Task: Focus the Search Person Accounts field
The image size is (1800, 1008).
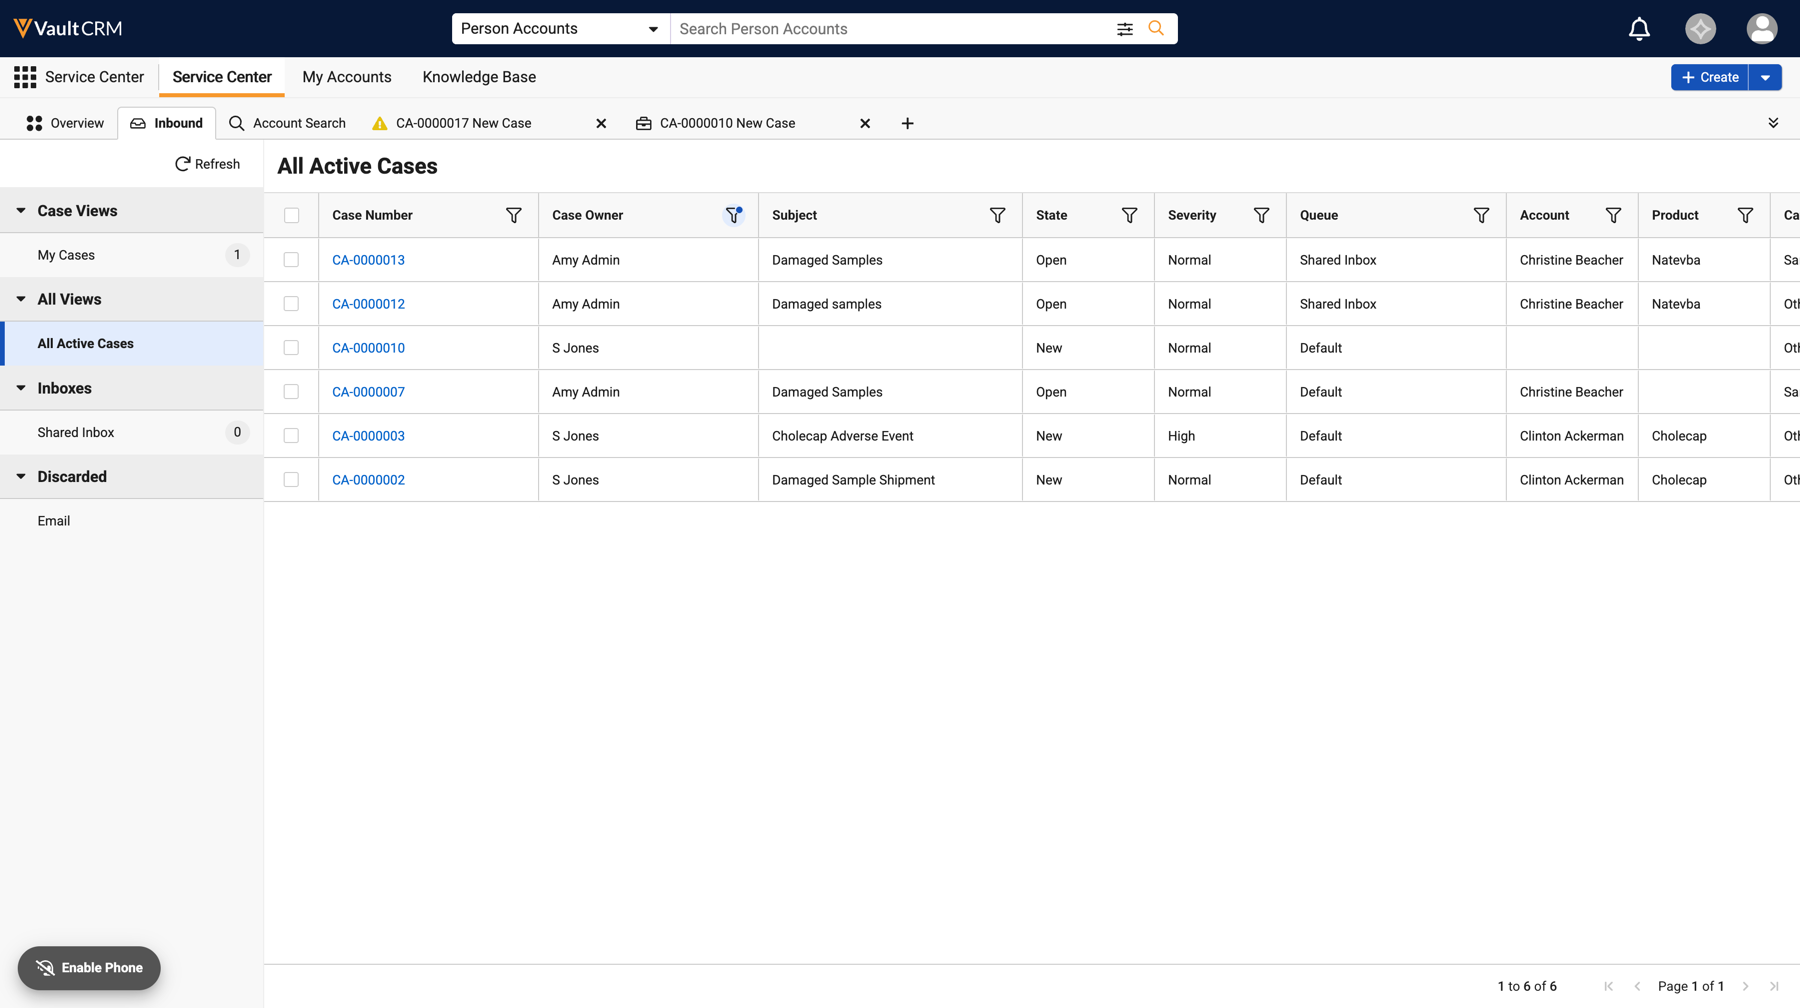Action: point(890,29)
